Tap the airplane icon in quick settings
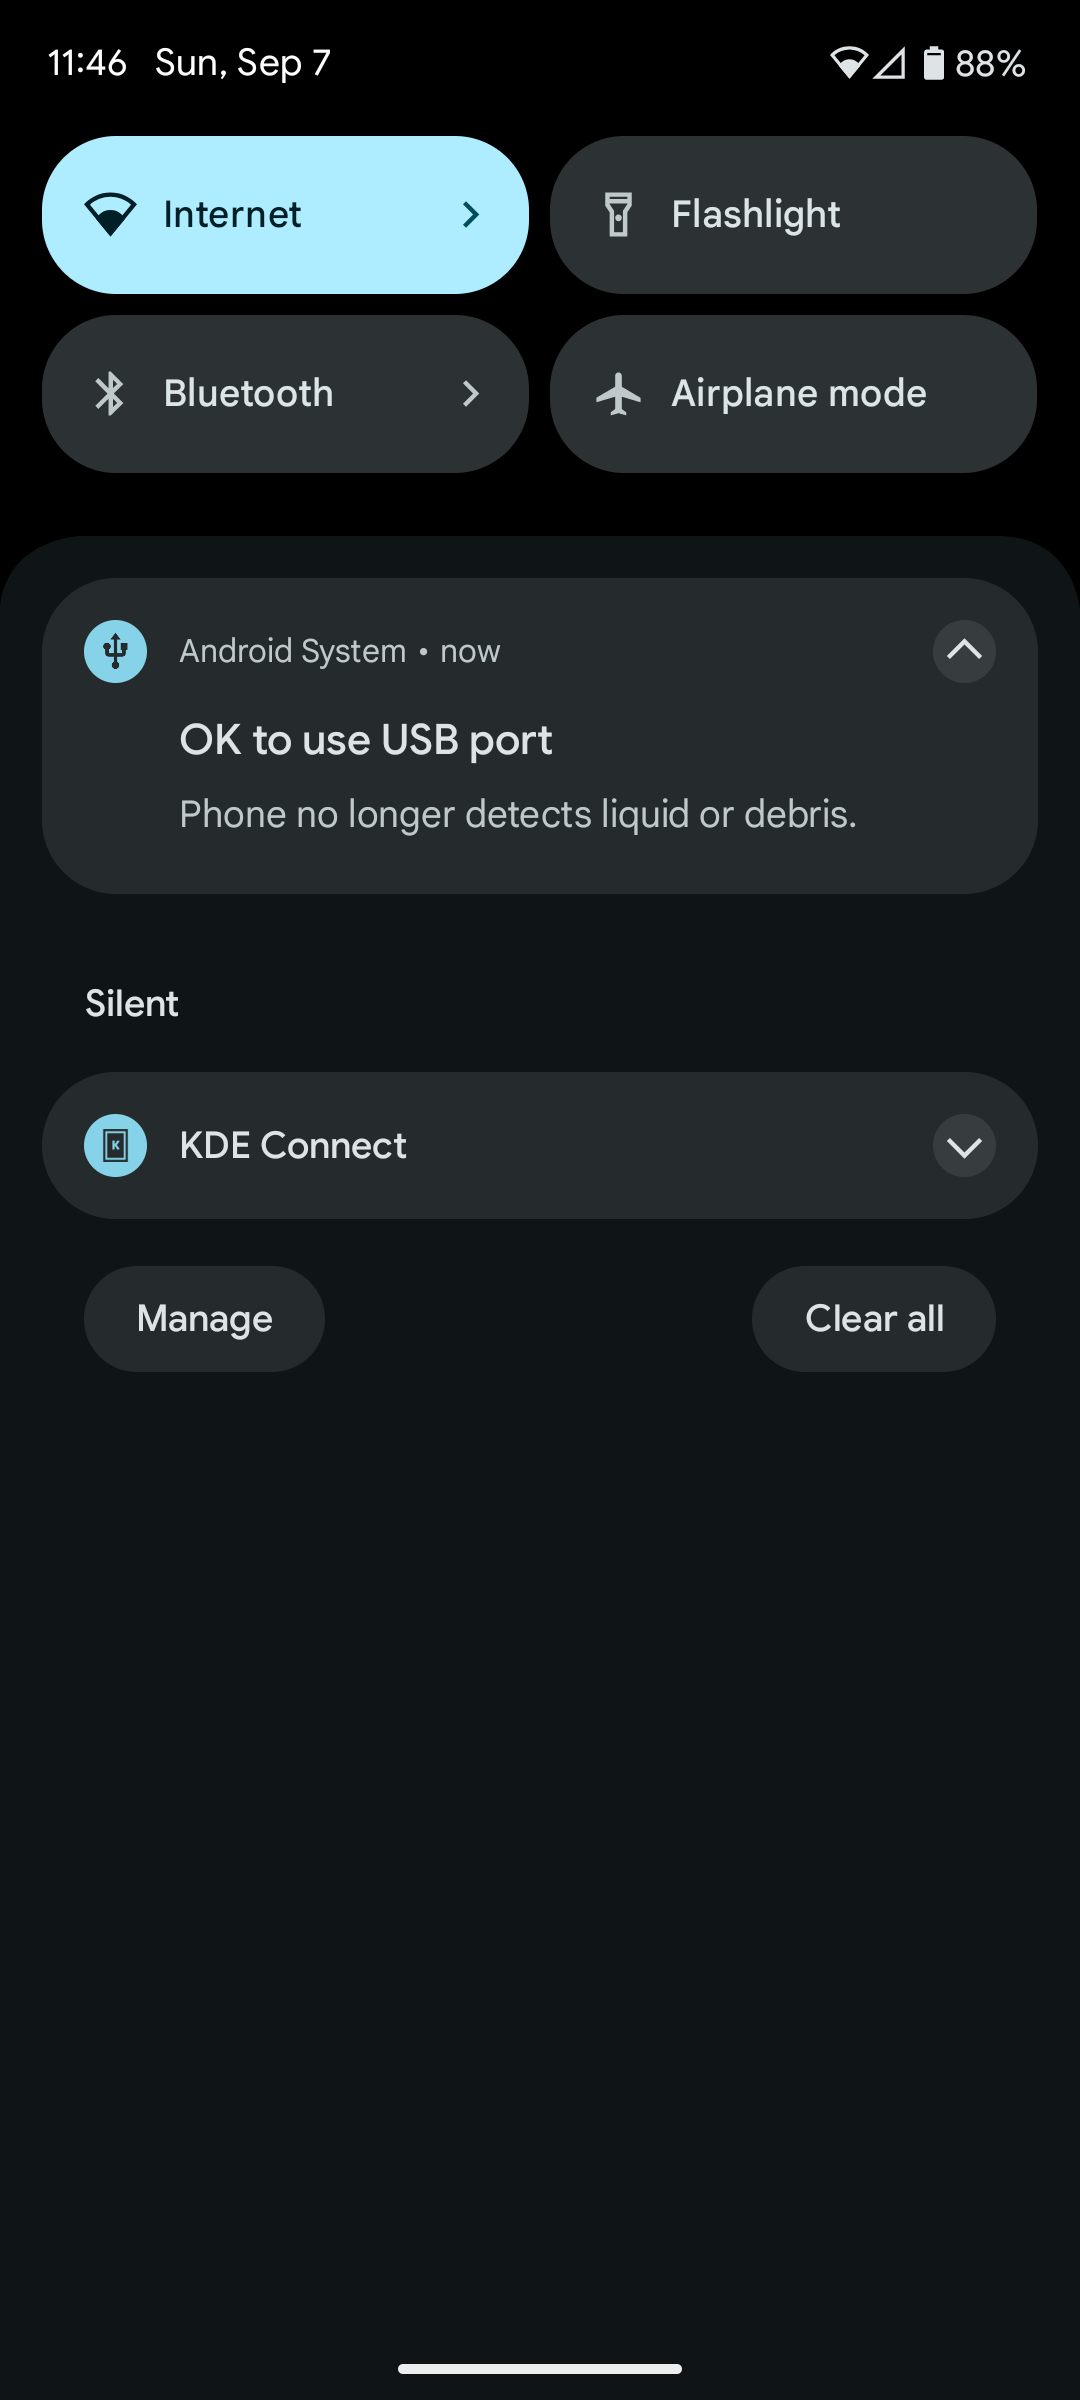This screenshot has width=1080, height=2400. click(619, 394)
